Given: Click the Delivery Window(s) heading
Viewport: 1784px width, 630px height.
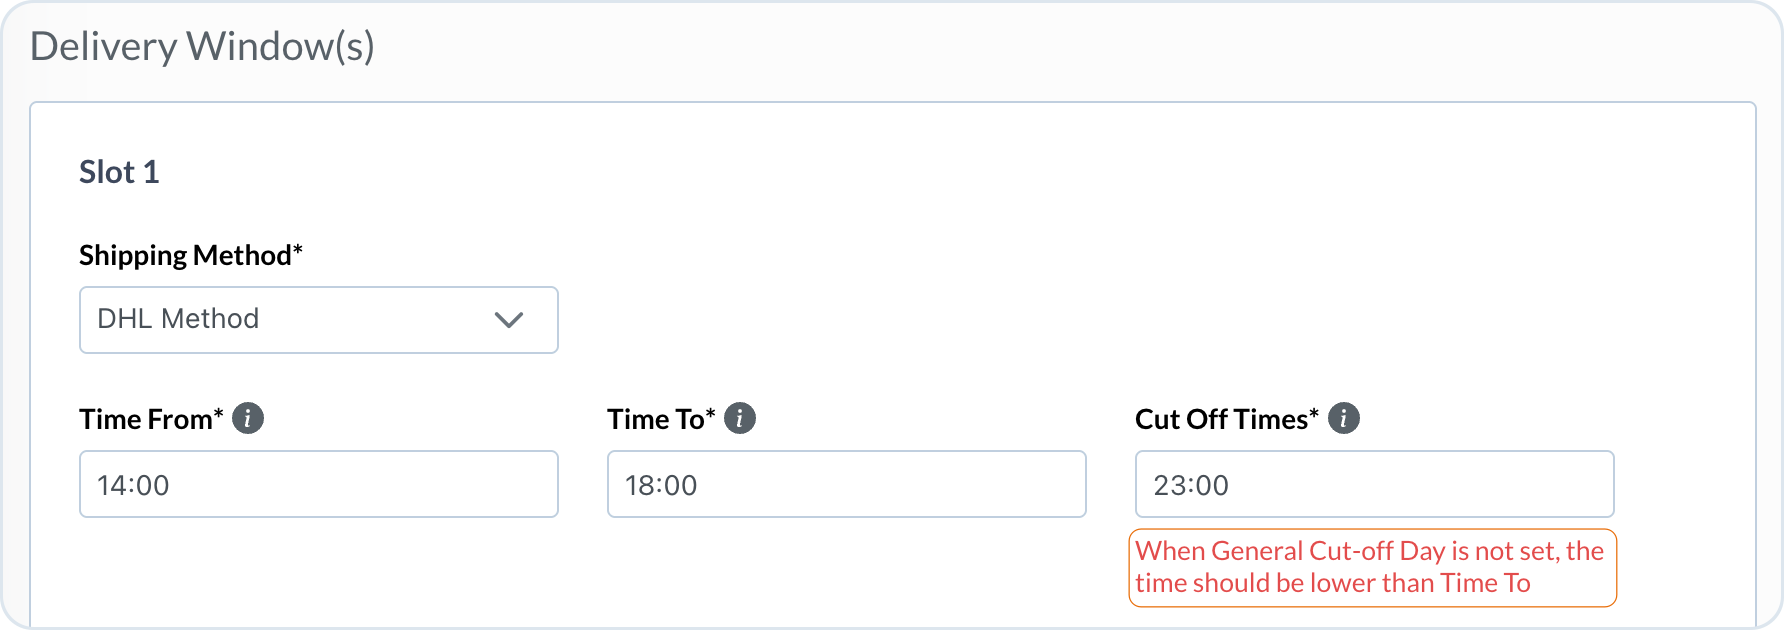Looking at the screenshot, I should [x=202, y=46].
